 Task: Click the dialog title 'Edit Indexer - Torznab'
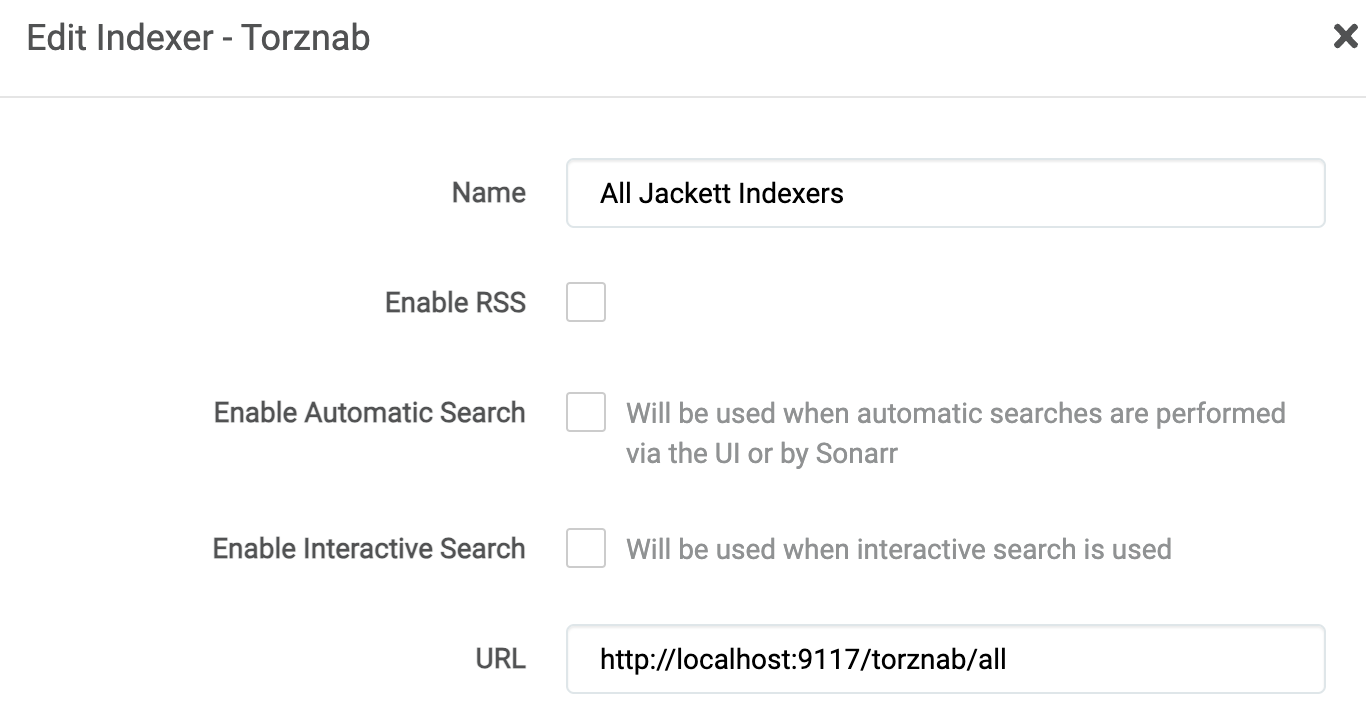coord(197,37)
